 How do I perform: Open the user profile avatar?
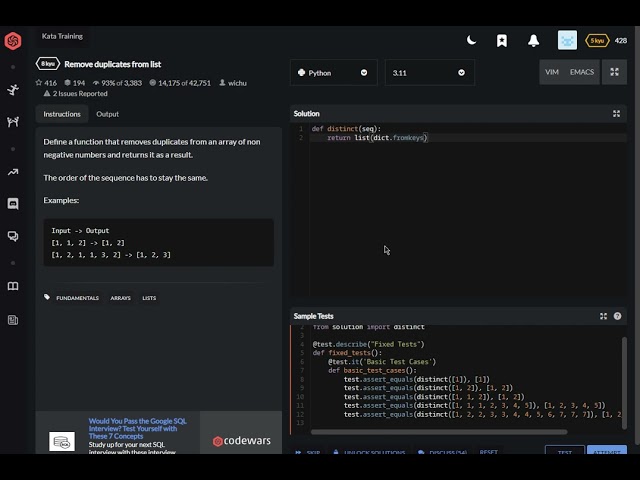(567, 40)
